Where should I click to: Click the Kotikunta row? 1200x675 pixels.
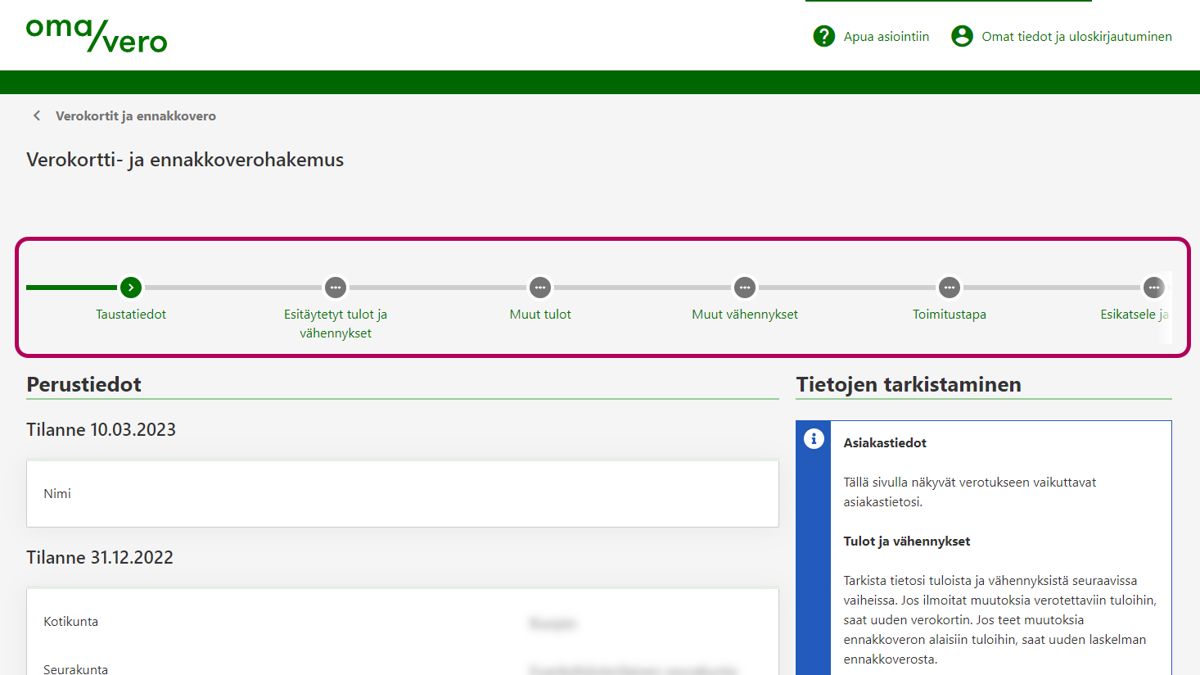click(x=402, y=622)
